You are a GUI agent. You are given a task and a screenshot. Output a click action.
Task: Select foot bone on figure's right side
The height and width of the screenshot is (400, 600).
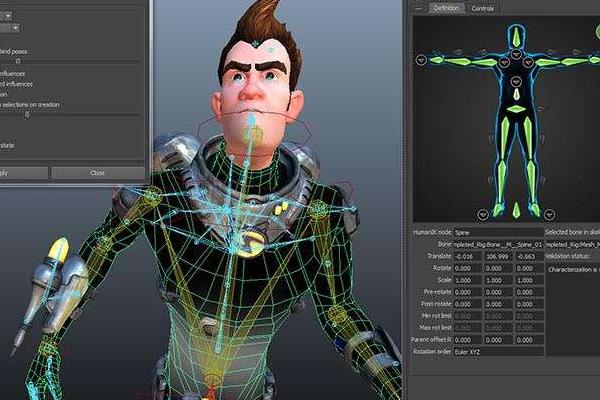(535, 211)
